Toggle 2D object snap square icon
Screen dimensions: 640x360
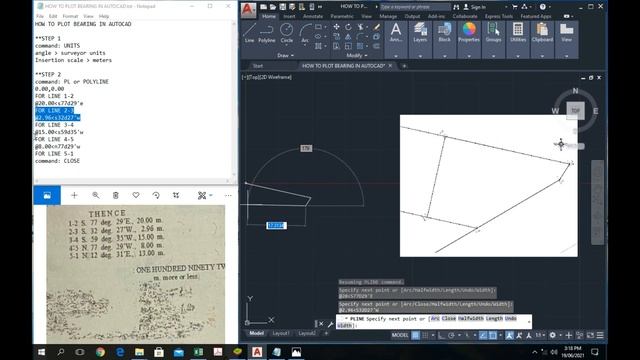click(x=493, y=335)
